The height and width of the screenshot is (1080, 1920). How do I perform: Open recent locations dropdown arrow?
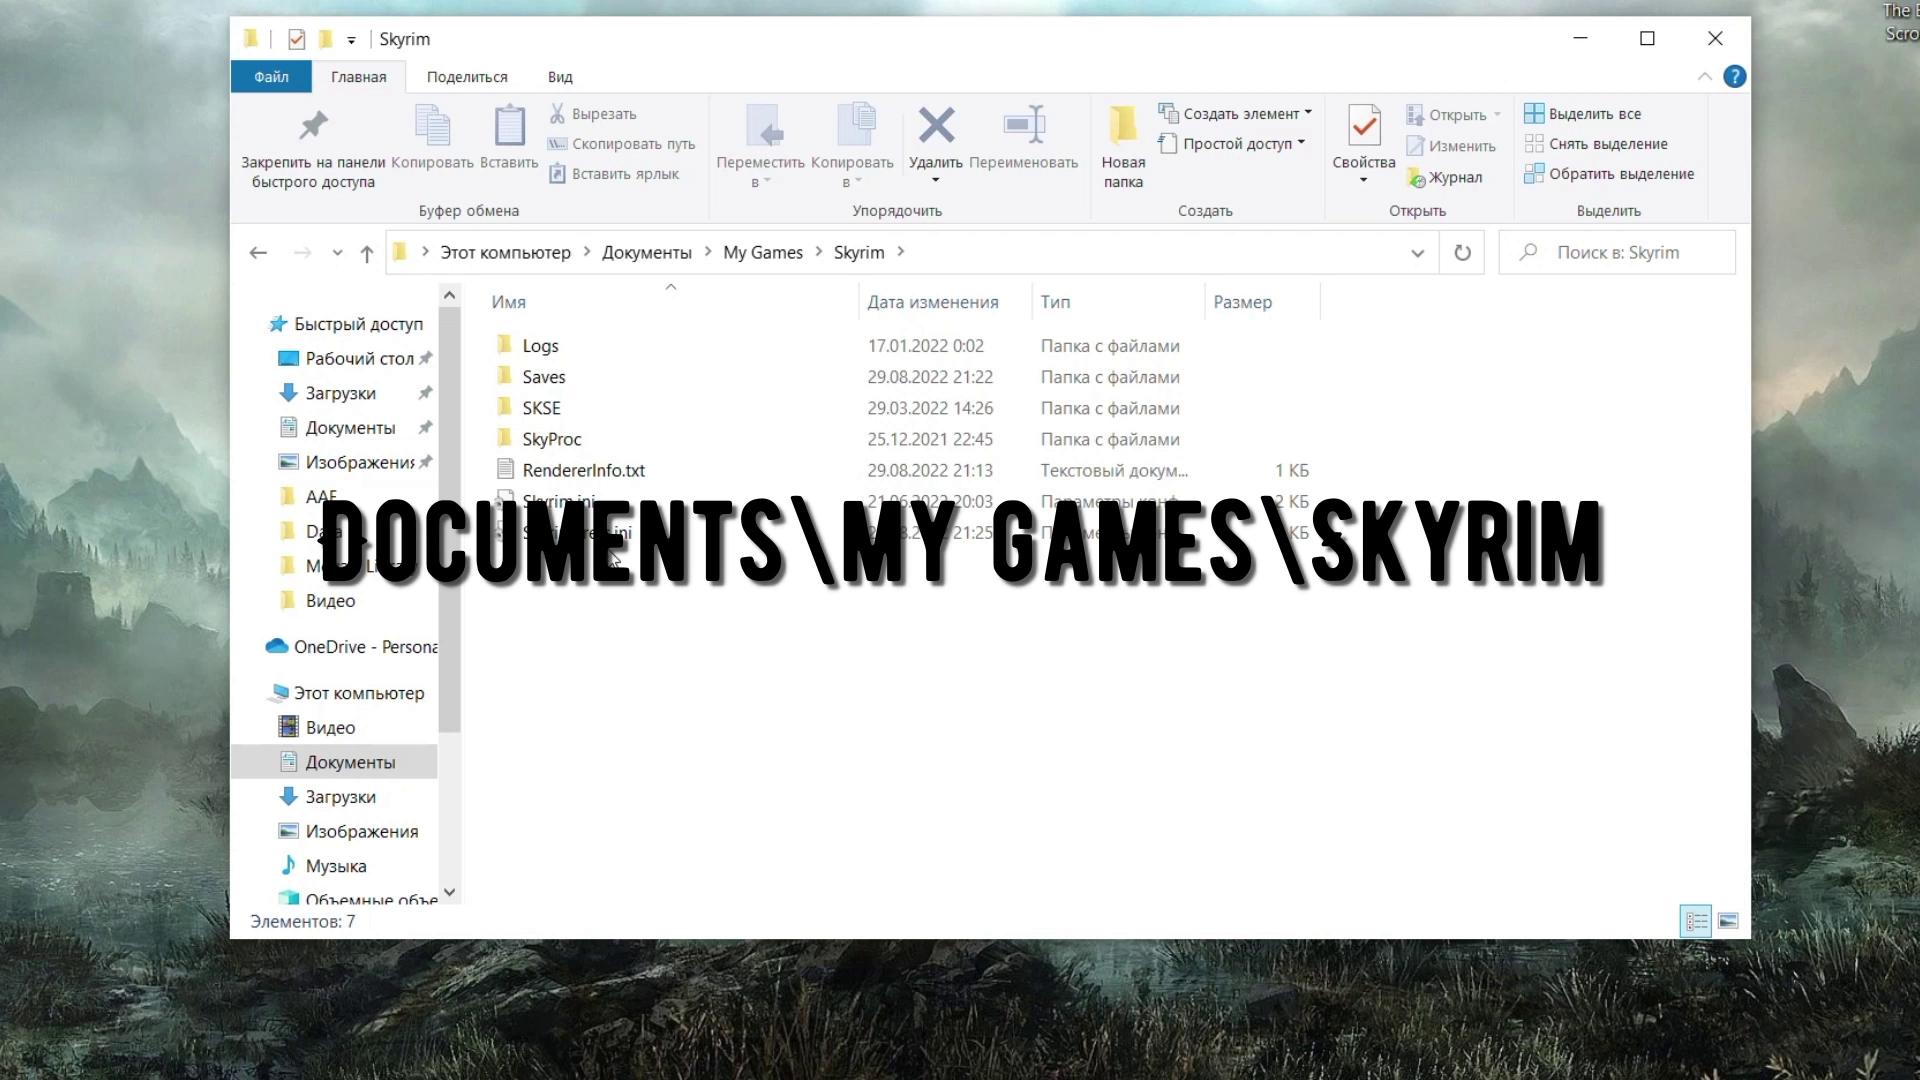point(337,253)
